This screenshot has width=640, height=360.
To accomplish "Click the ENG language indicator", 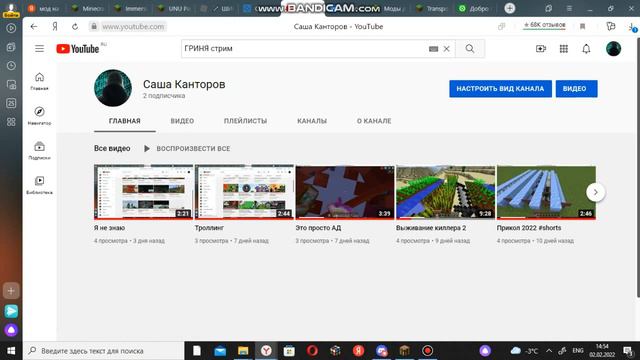I will (578, 351).
